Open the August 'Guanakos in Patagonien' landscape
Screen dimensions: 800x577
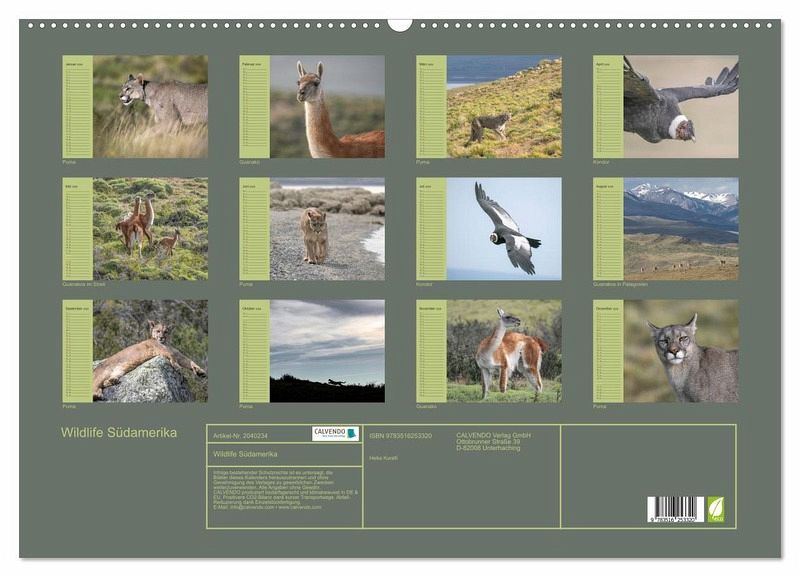[x=681, y=229]
